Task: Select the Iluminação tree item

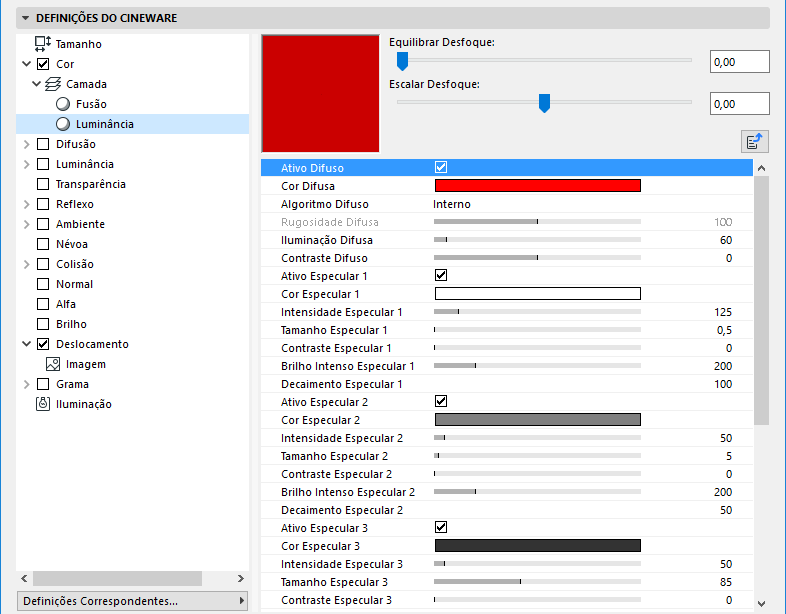Action: point(84,404)
